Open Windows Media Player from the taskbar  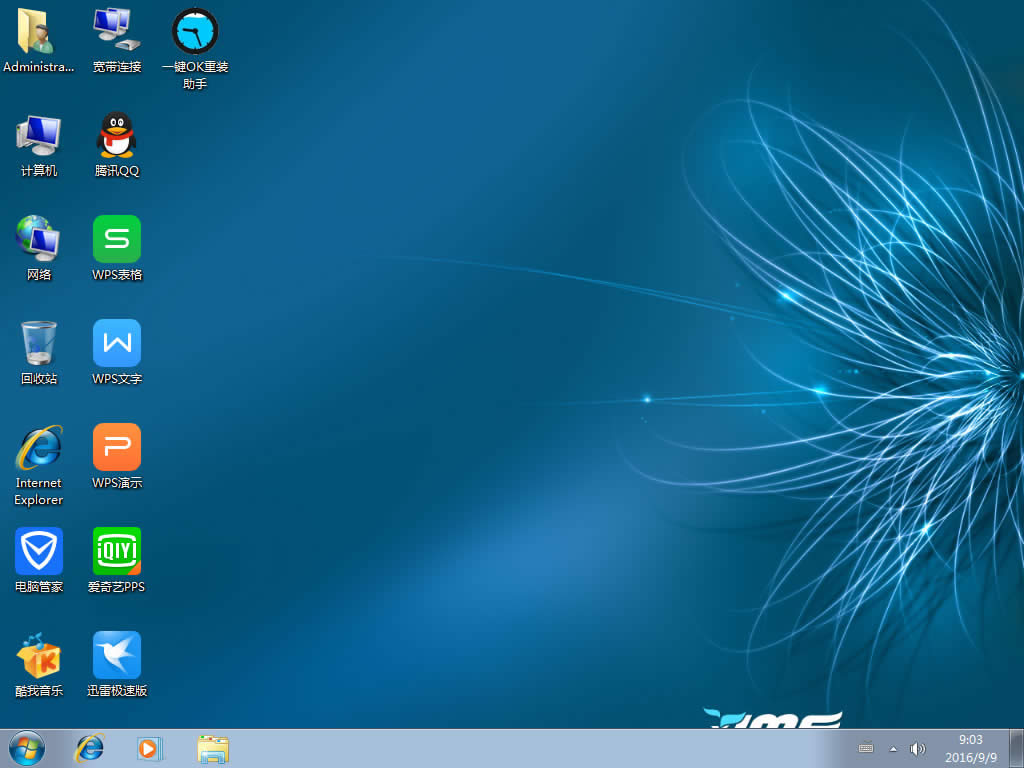(x=150, y=748)
